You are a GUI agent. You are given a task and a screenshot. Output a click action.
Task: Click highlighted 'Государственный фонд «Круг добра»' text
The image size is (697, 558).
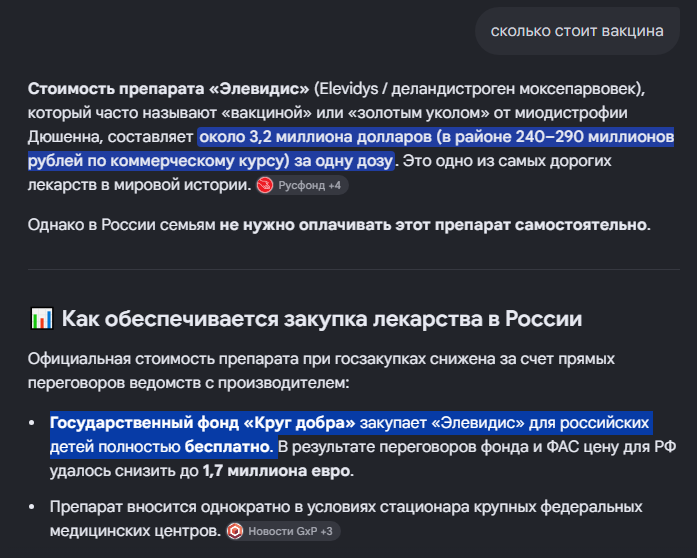(x=202, y=422)
